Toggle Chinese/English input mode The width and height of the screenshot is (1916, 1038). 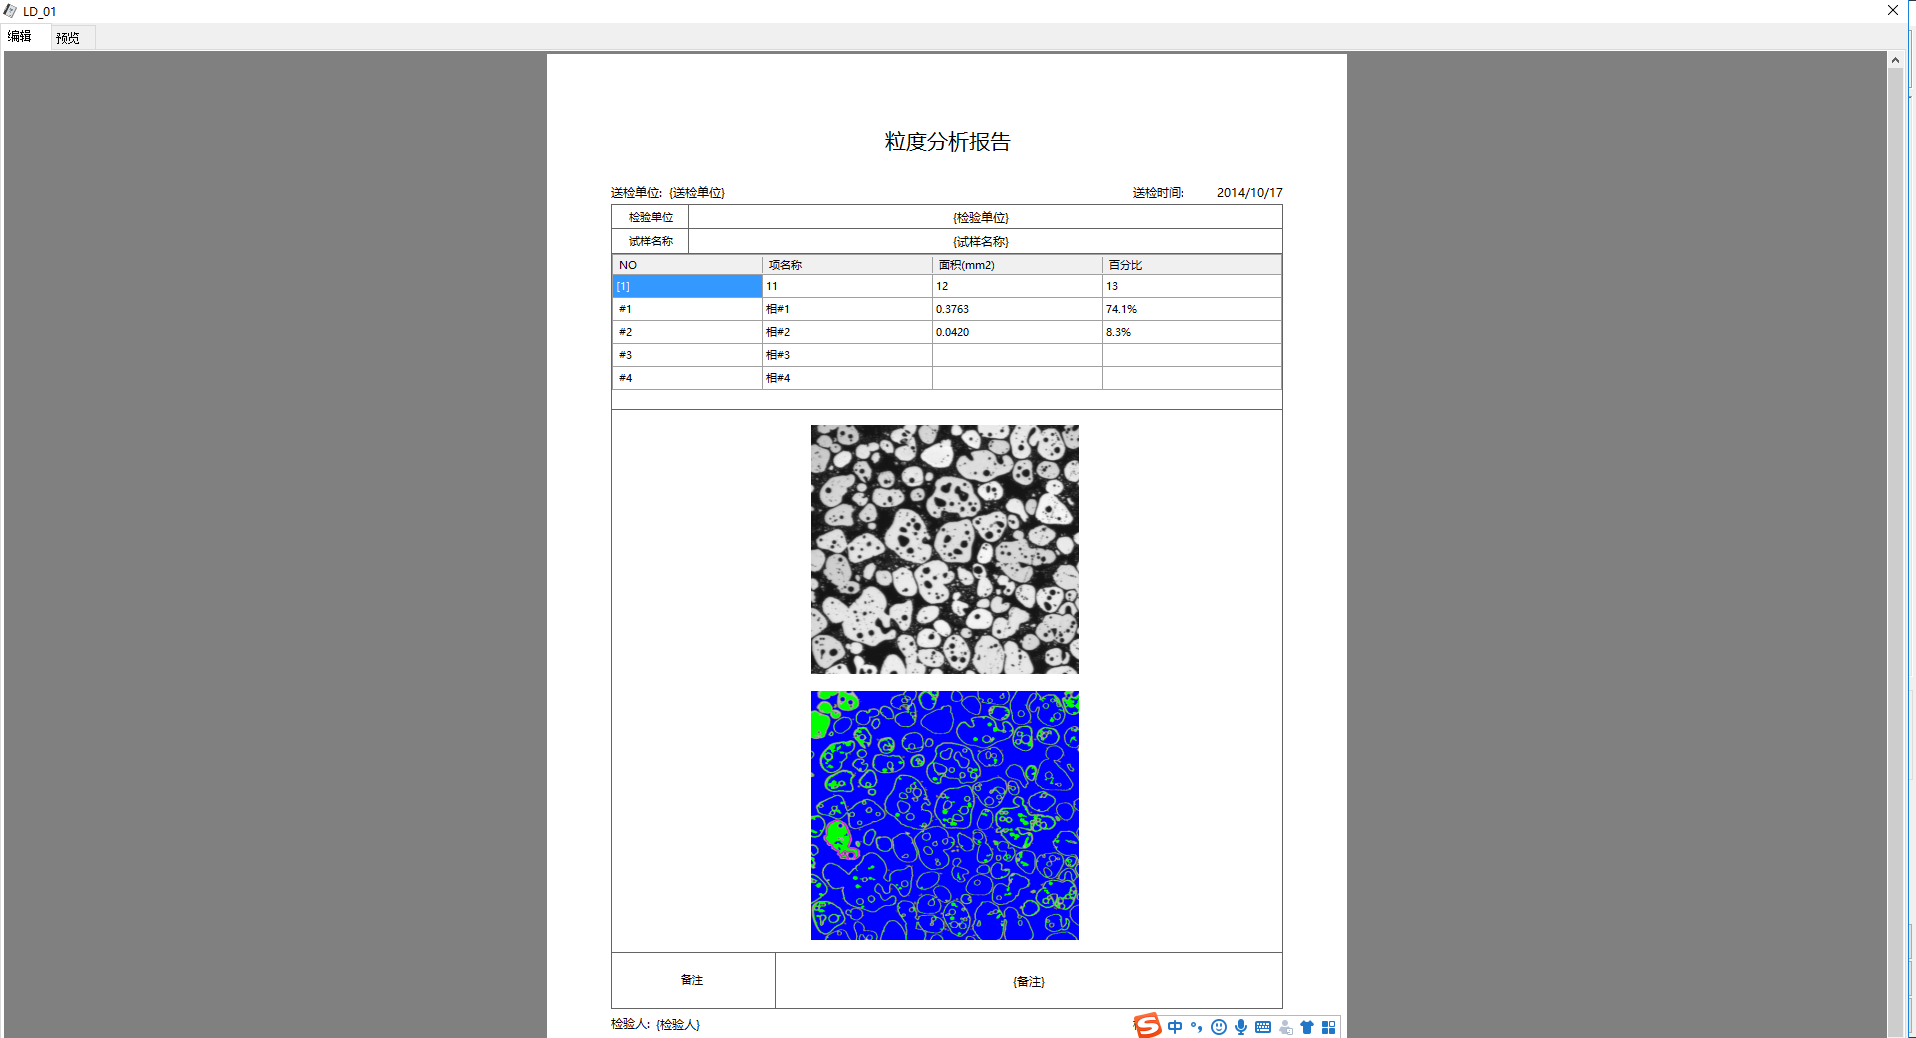pos(1175,1027)
